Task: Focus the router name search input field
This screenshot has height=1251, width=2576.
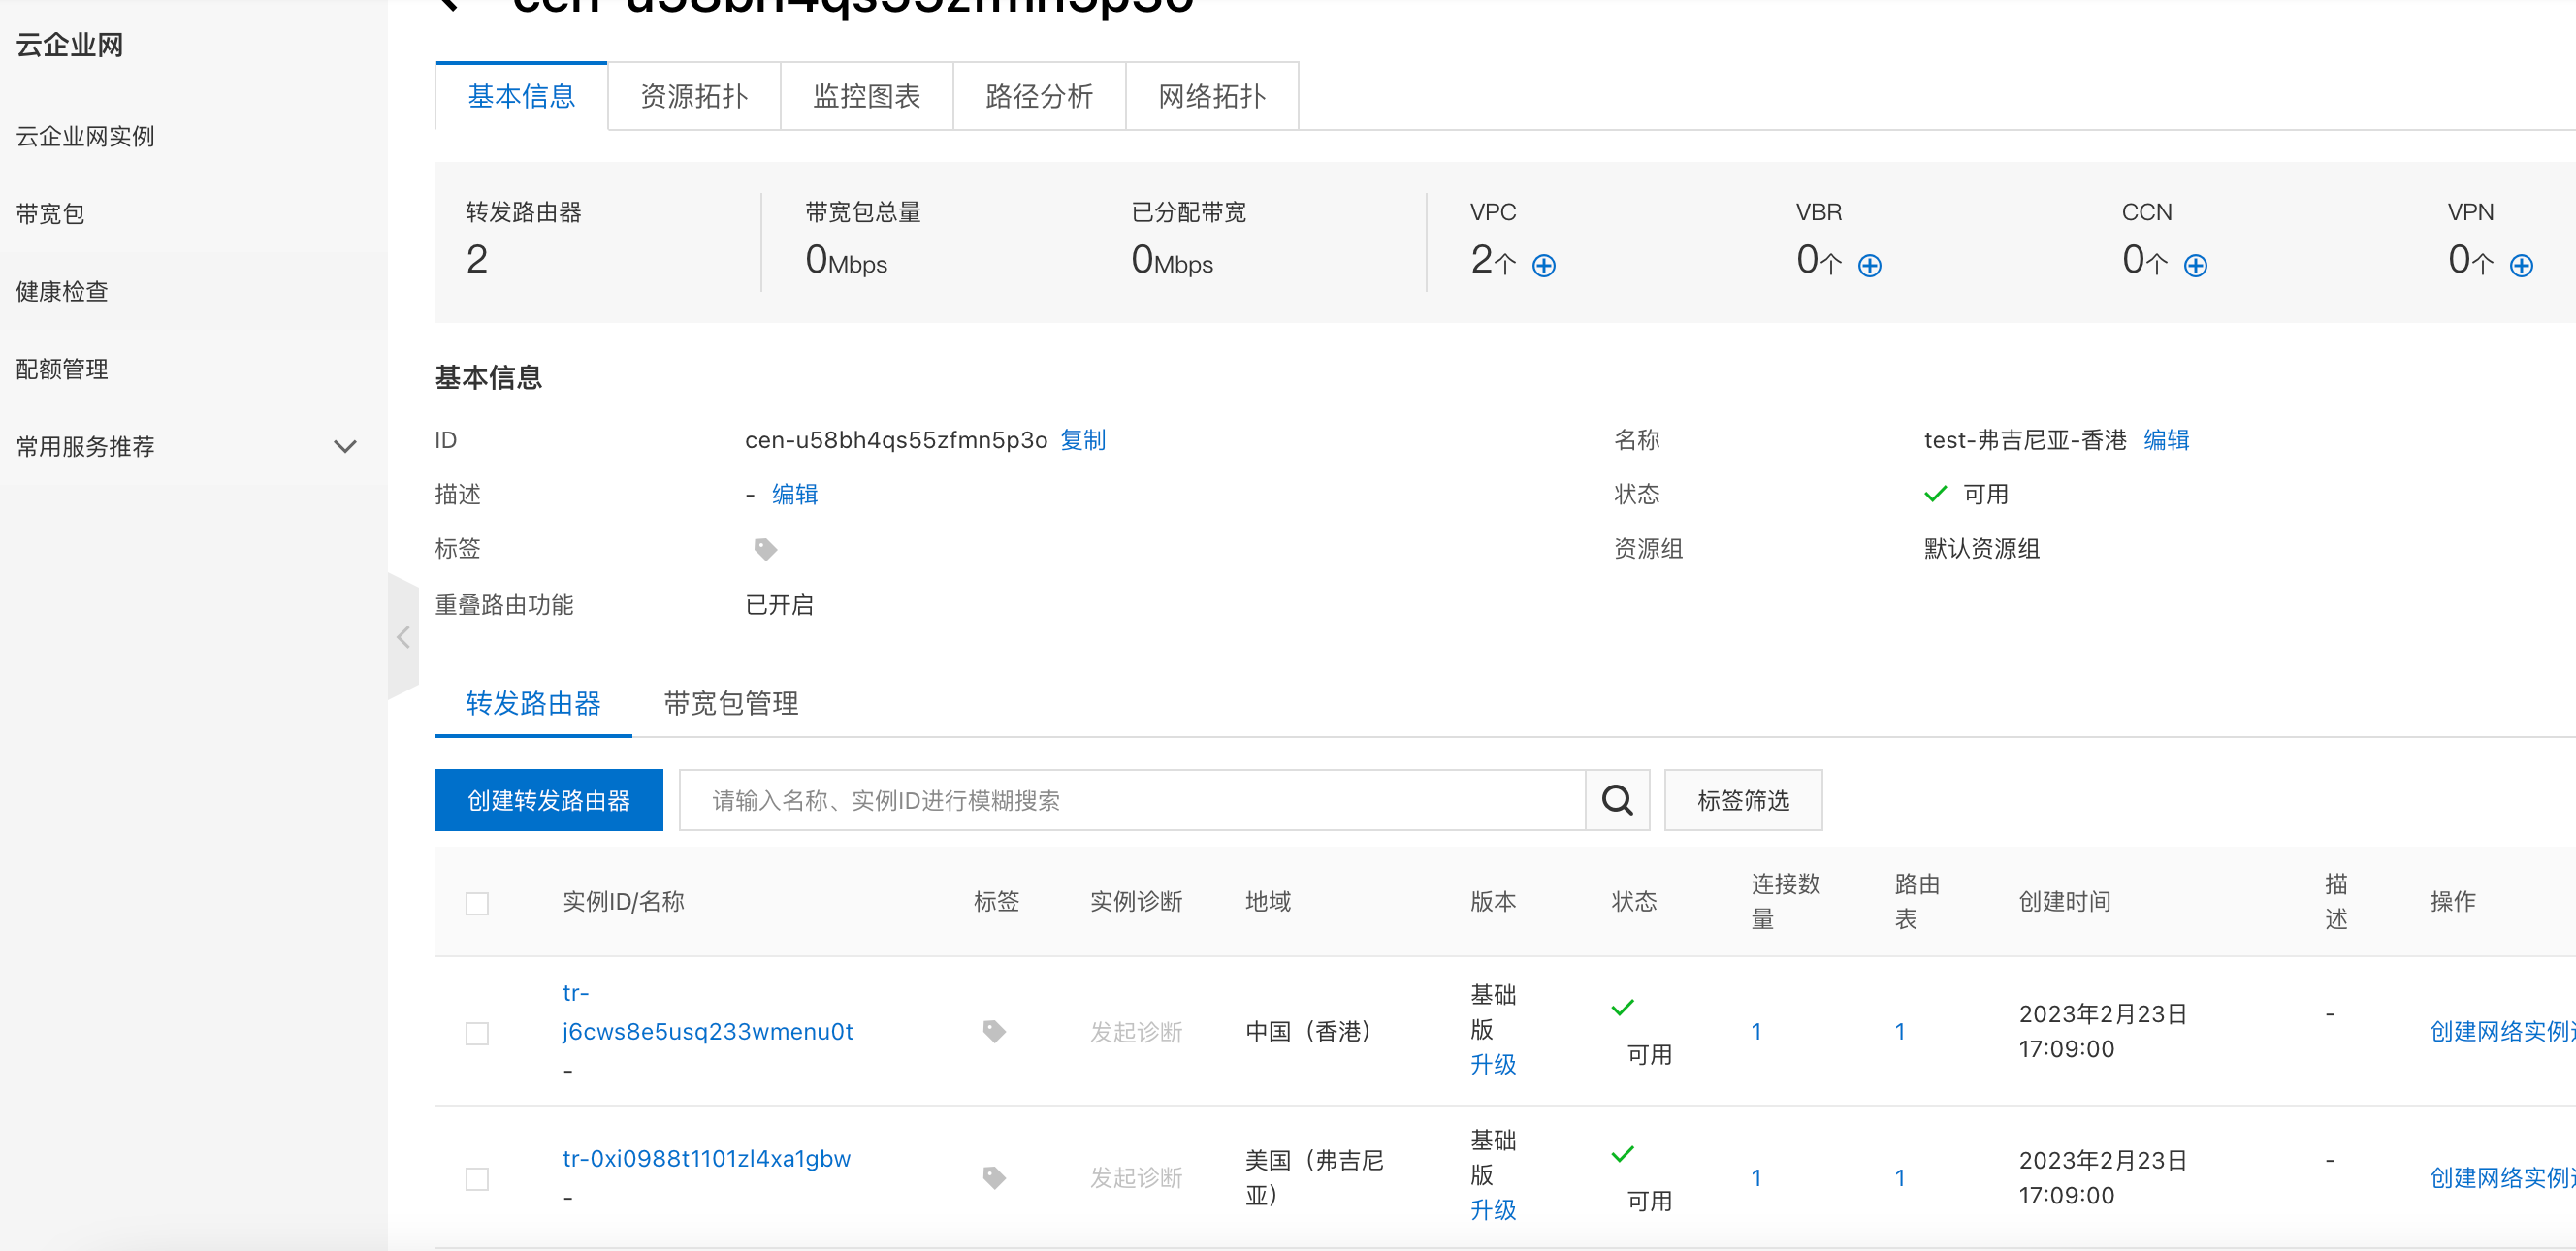Action: (1132, 800)
